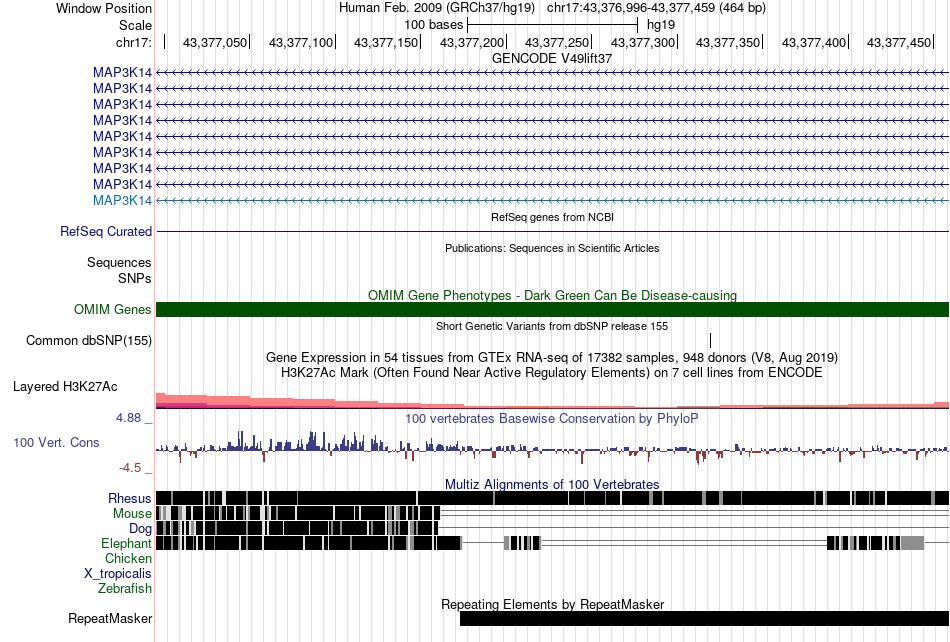Click the Elephant species label
The image size is (950, 642).
127,543
